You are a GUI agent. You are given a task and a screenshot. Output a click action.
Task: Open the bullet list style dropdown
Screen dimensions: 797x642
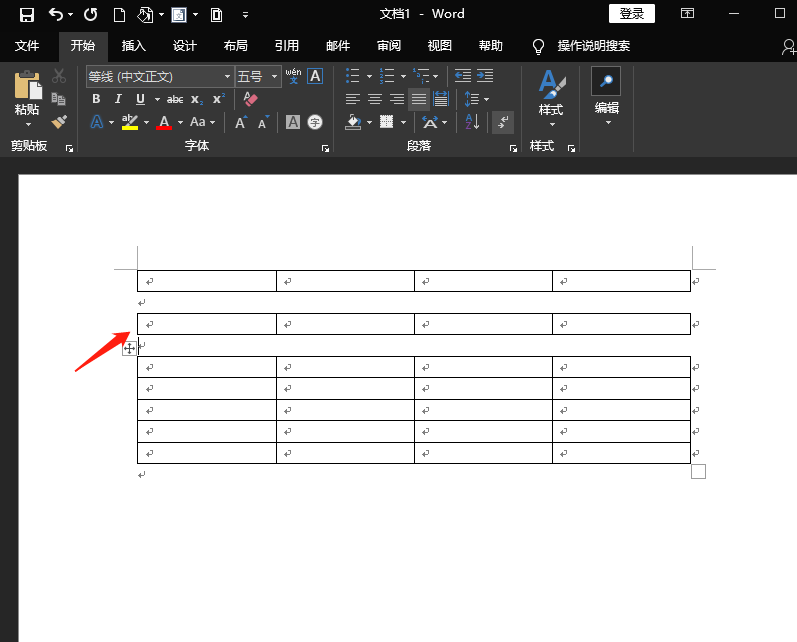369,77
